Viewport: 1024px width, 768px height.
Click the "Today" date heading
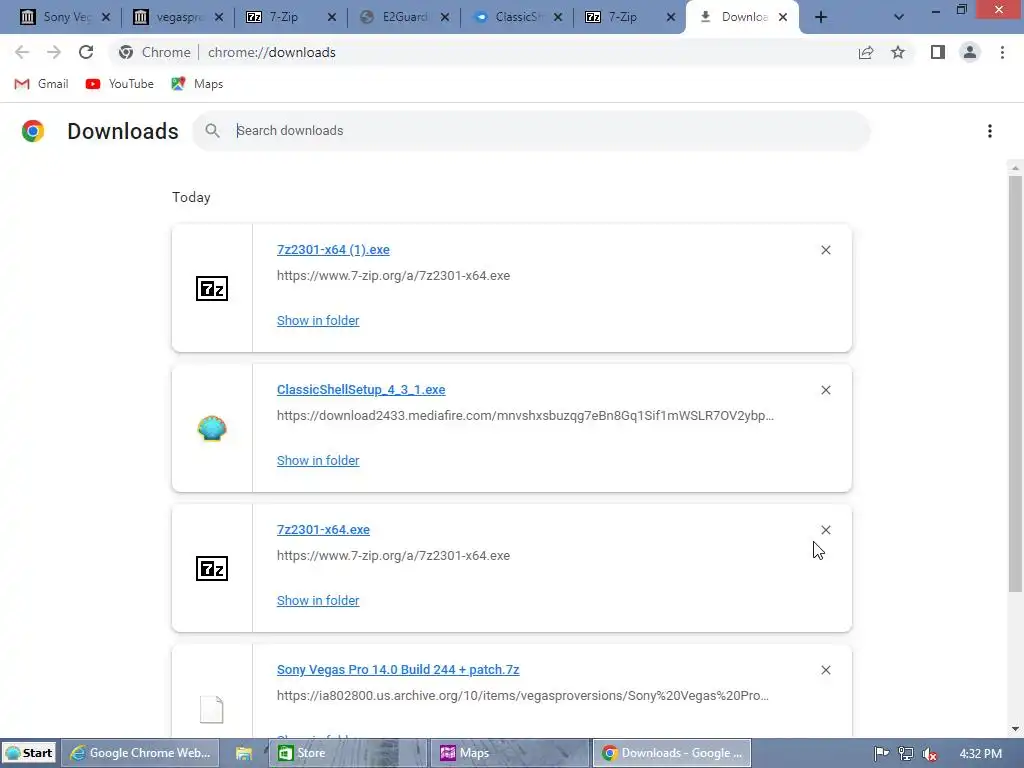191,197
